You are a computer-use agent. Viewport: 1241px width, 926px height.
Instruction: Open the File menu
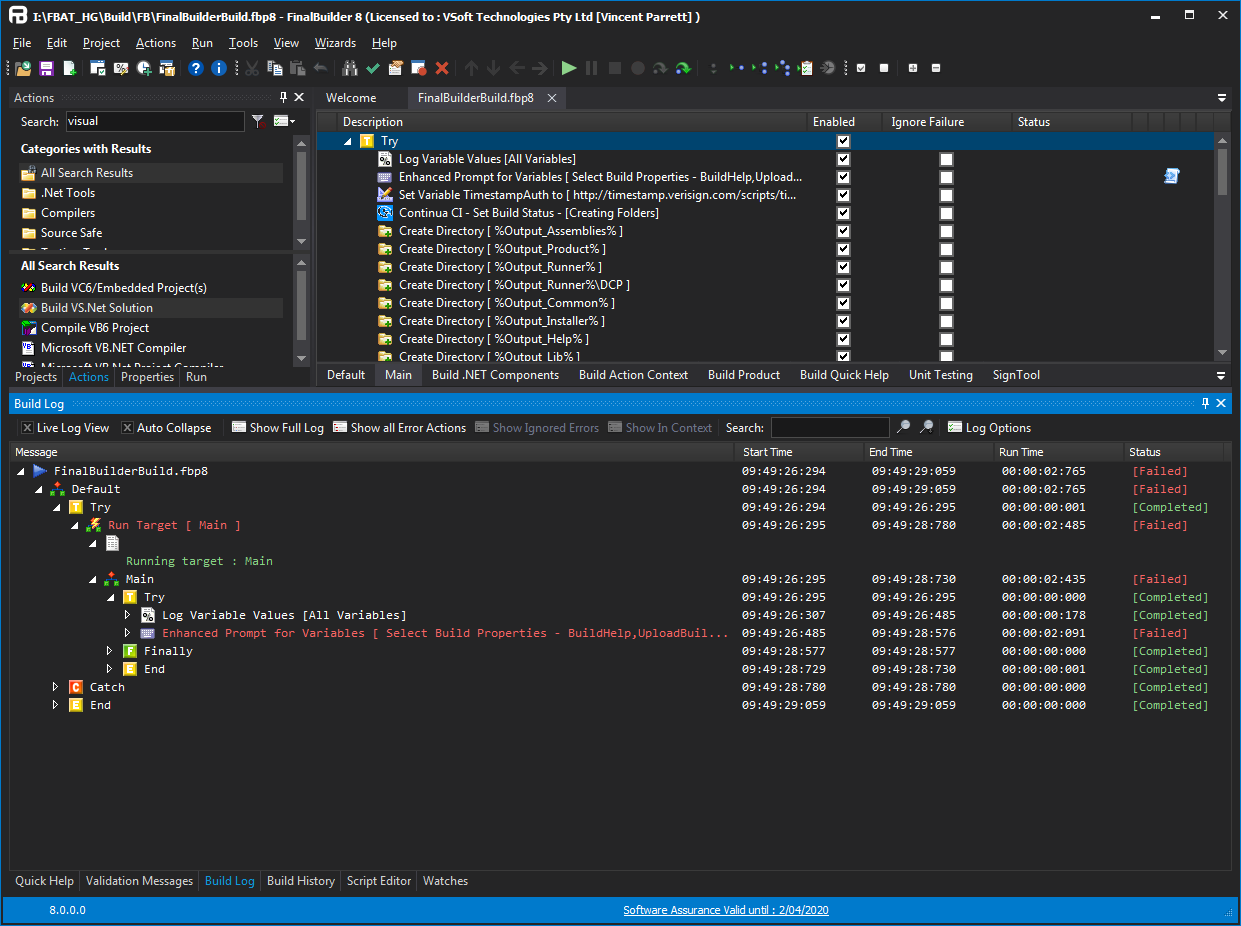point(22,43)
